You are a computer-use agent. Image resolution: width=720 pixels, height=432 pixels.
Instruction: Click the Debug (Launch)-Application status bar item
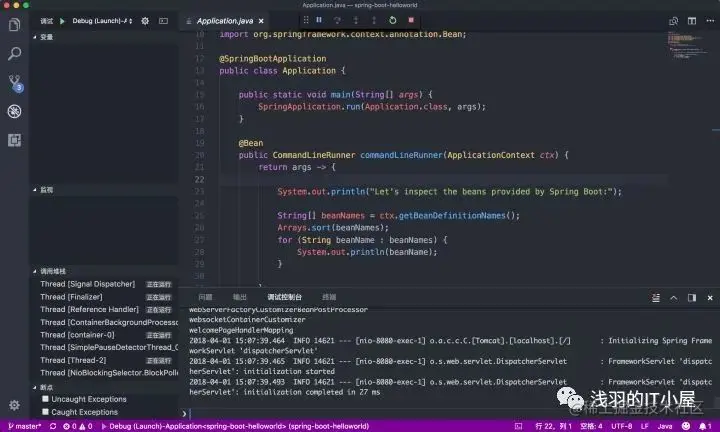[x=235, y=426]
